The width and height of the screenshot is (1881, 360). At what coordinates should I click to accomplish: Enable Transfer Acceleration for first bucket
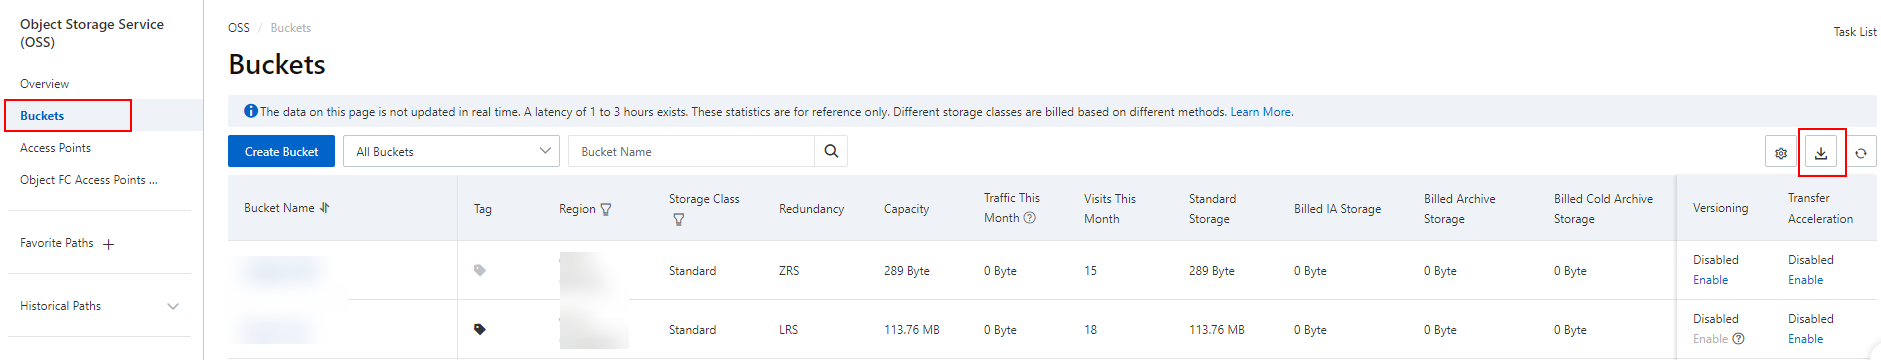coord(1805,280)
